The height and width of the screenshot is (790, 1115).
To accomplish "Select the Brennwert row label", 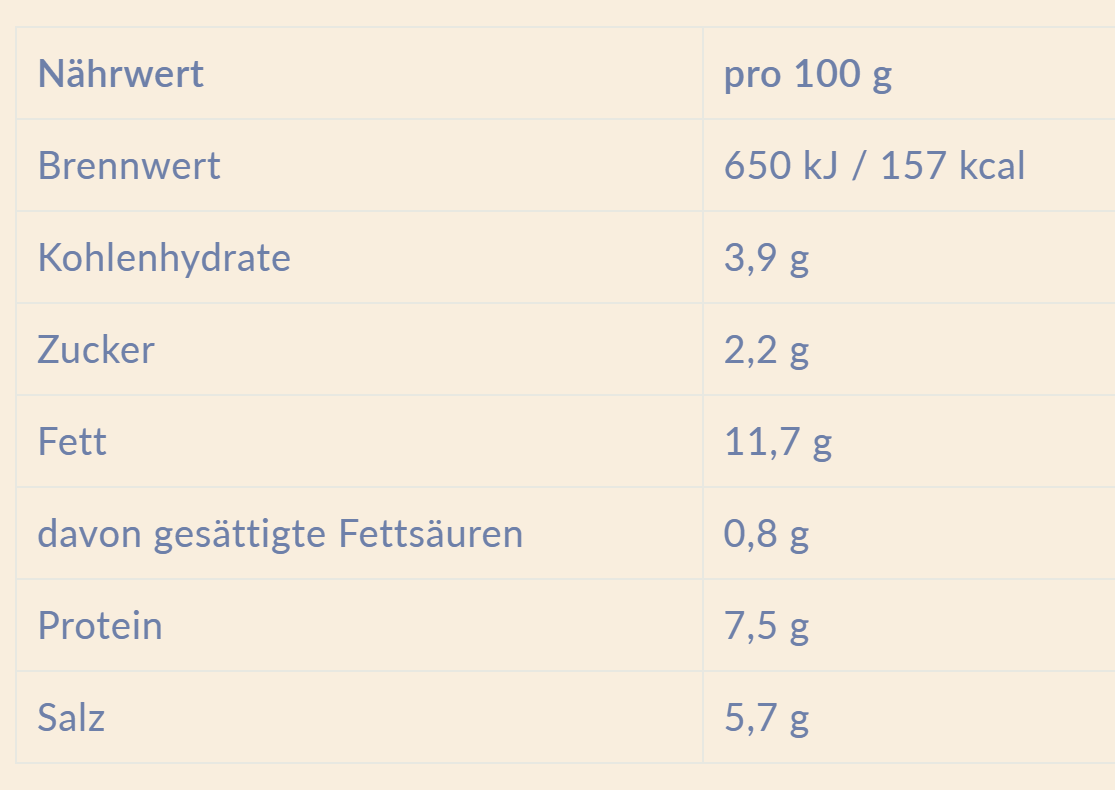I will click(129, 166).
